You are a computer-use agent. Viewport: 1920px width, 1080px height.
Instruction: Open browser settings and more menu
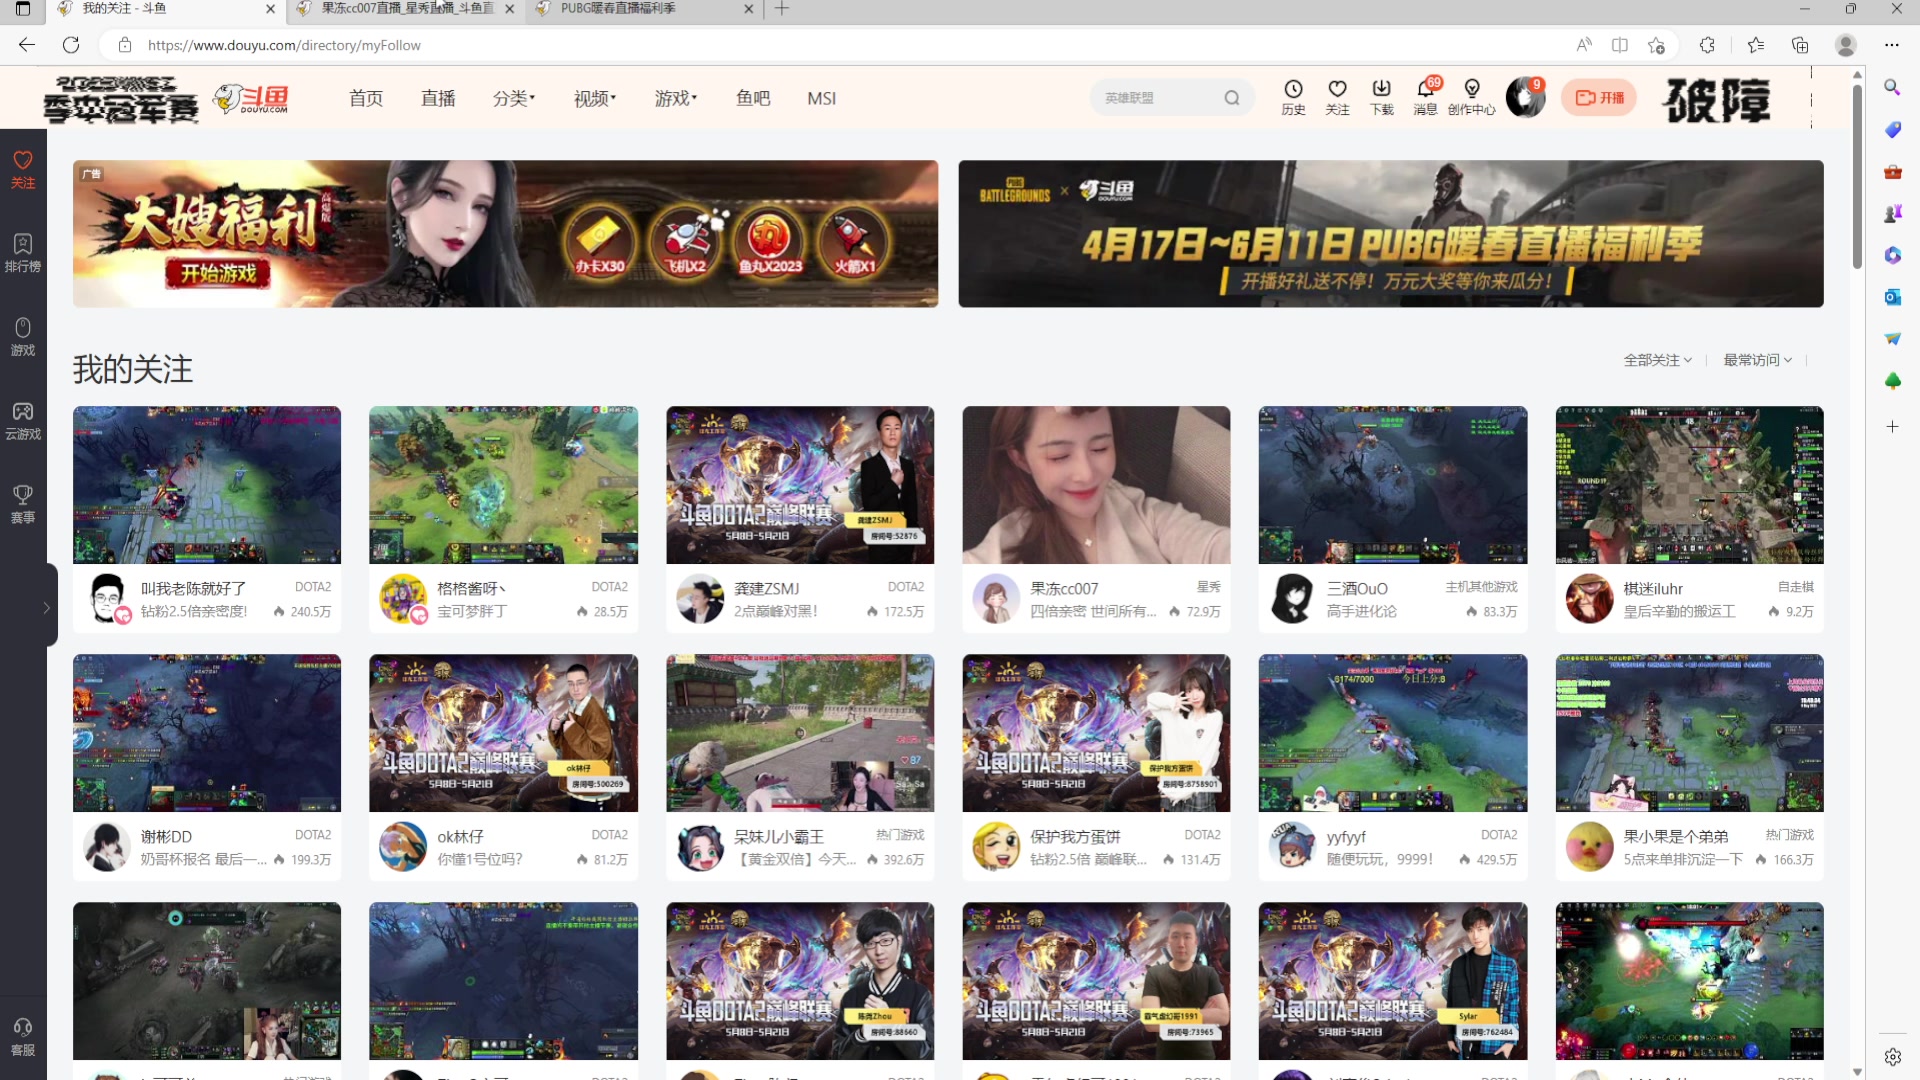pyautogui.click(x=1891, y=45)
